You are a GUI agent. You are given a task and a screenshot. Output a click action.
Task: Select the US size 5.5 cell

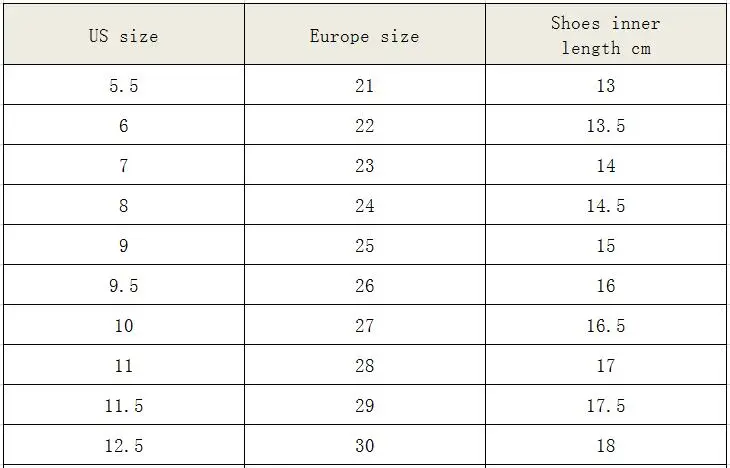[124, 85]
